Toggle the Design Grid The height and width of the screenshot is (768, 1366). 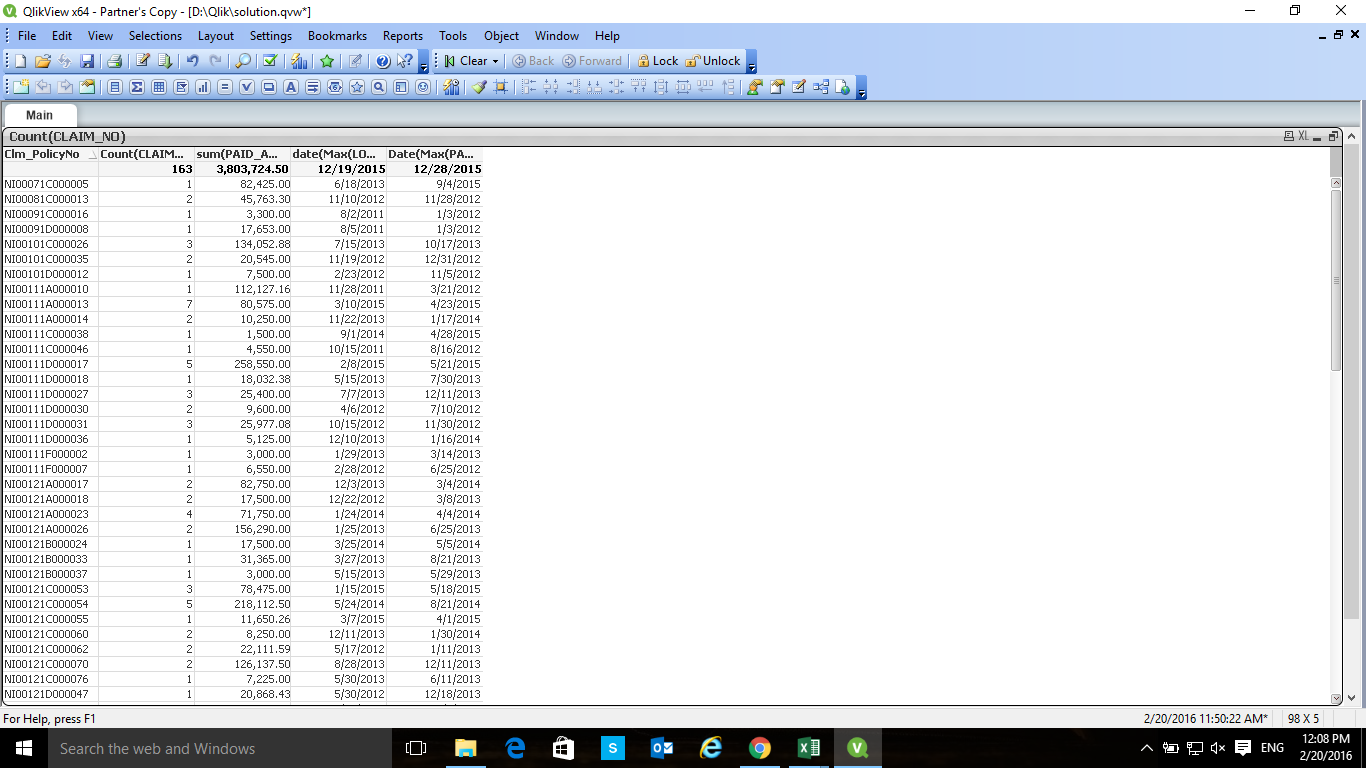click(500, 87)
